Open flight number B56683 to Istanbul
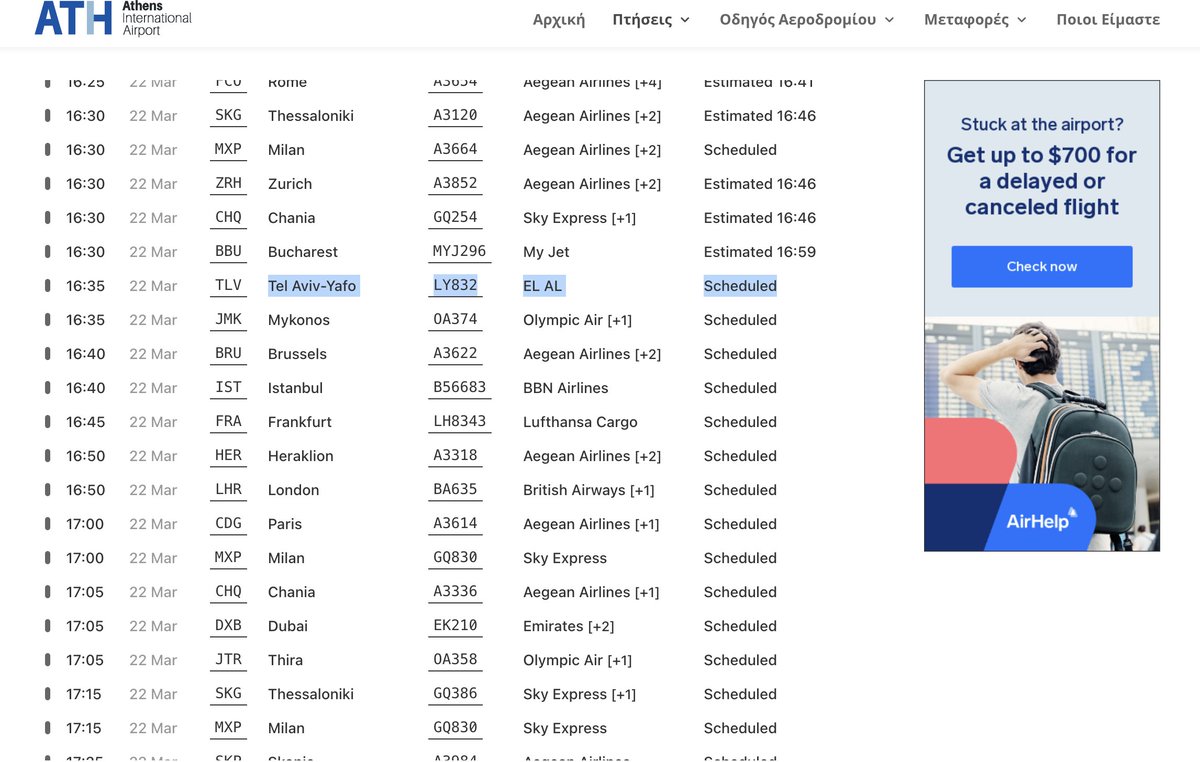 coord(459,388)
